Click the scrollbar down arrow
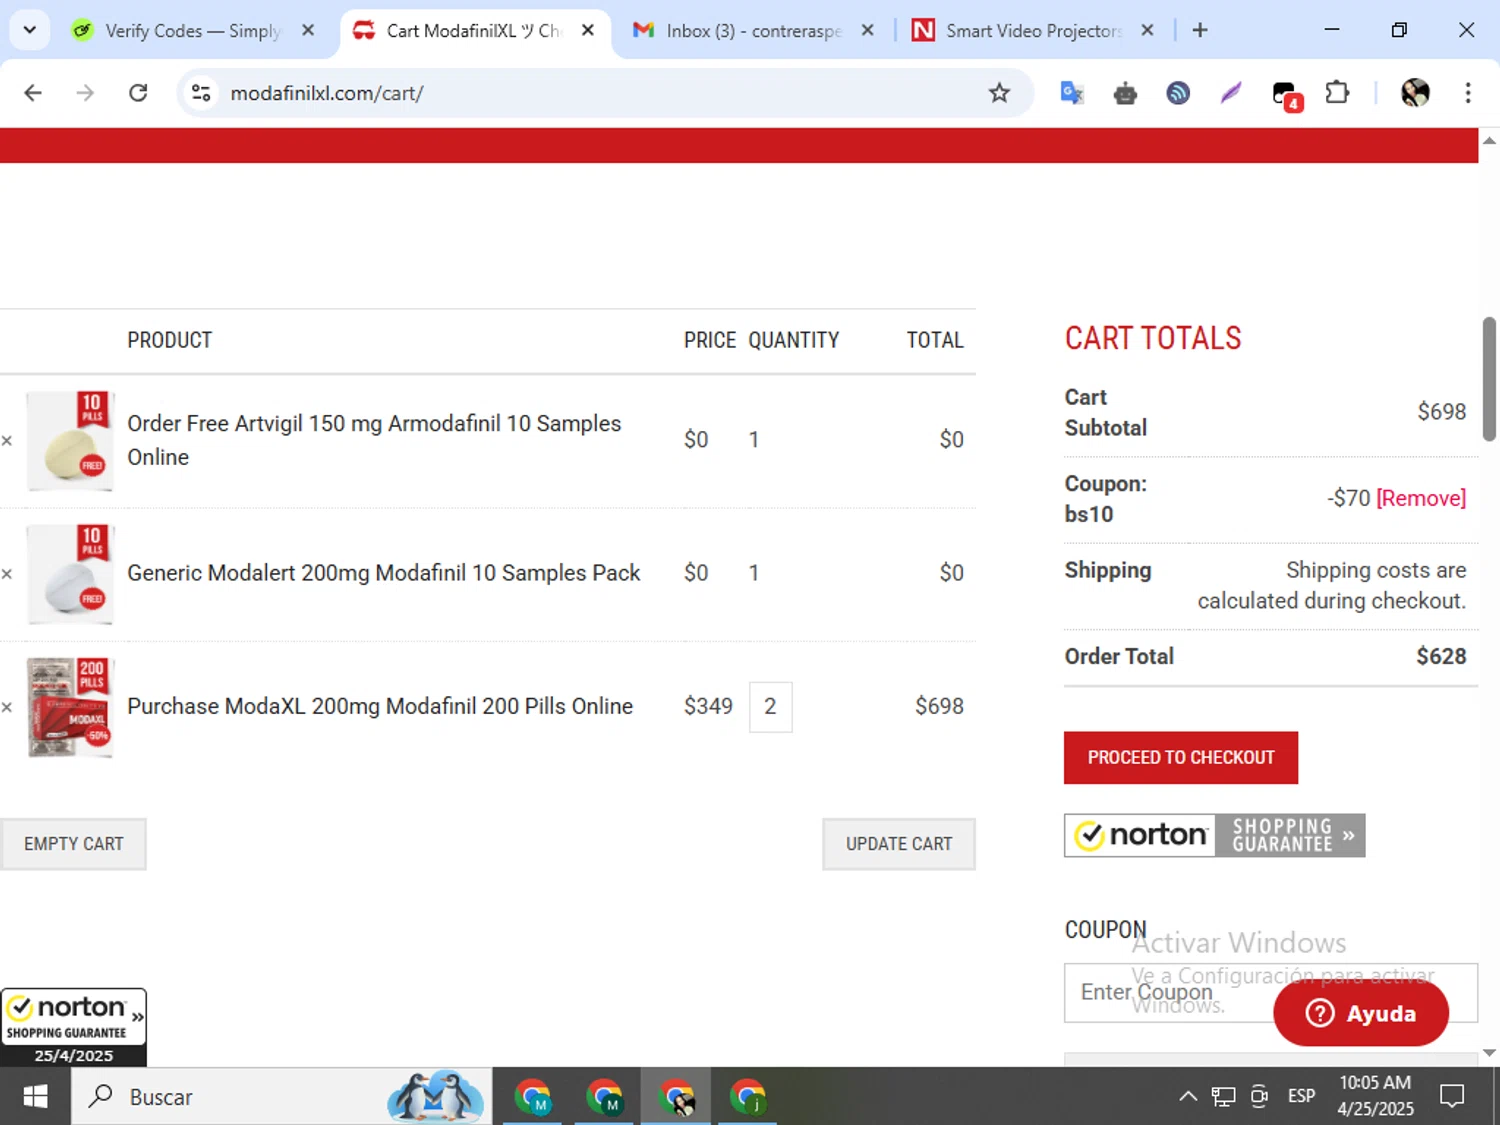The width and height of the screenshot is (1500, 1125). (x=1489, y=1053)
